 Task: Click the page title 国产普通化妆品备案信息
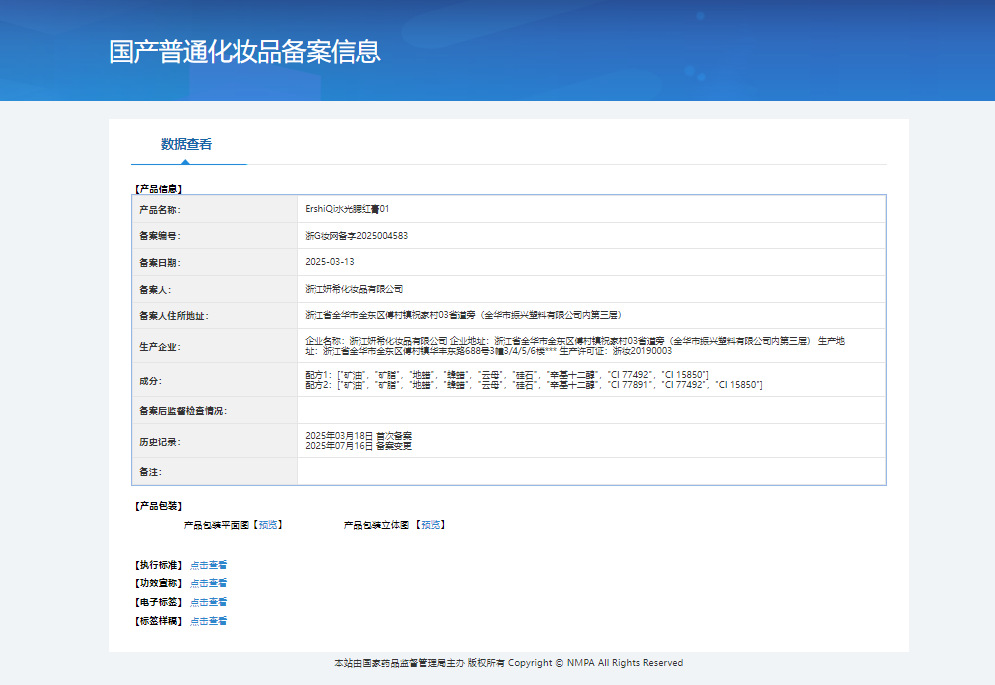click(244, 51)
